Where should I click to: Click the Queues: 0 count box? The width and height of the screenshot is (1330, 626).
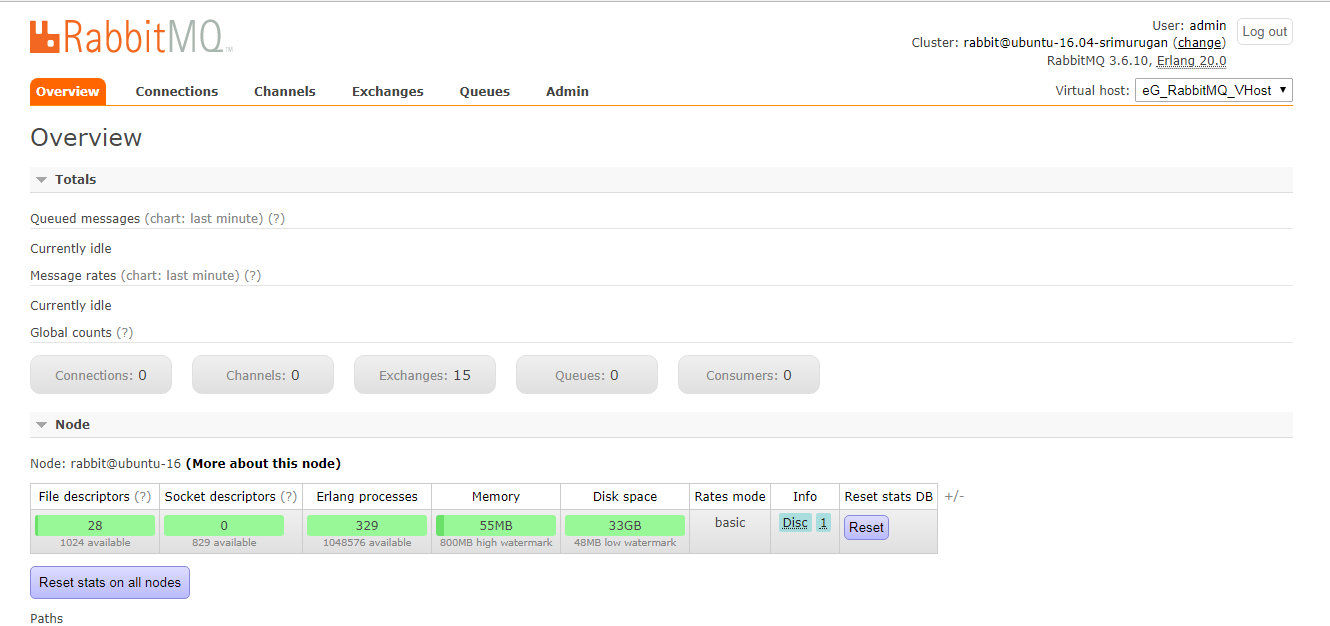pos(587,375)
